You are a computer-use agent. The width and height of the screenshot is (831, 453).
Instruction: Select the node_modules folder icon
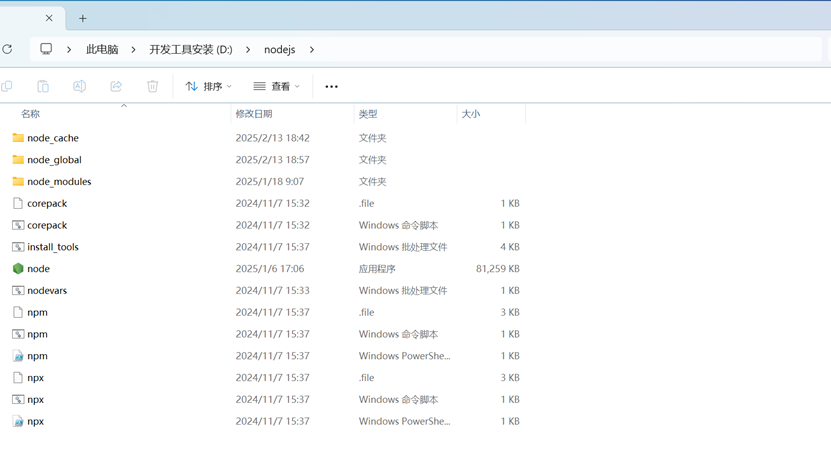pos(18,181)
